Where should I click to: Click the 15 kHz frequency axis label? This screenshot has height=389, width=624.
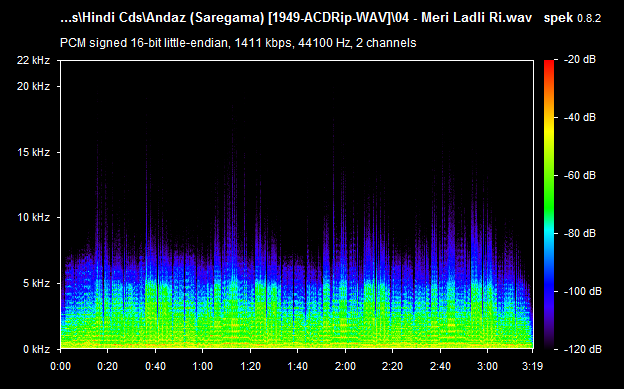[x=33, y=152]
